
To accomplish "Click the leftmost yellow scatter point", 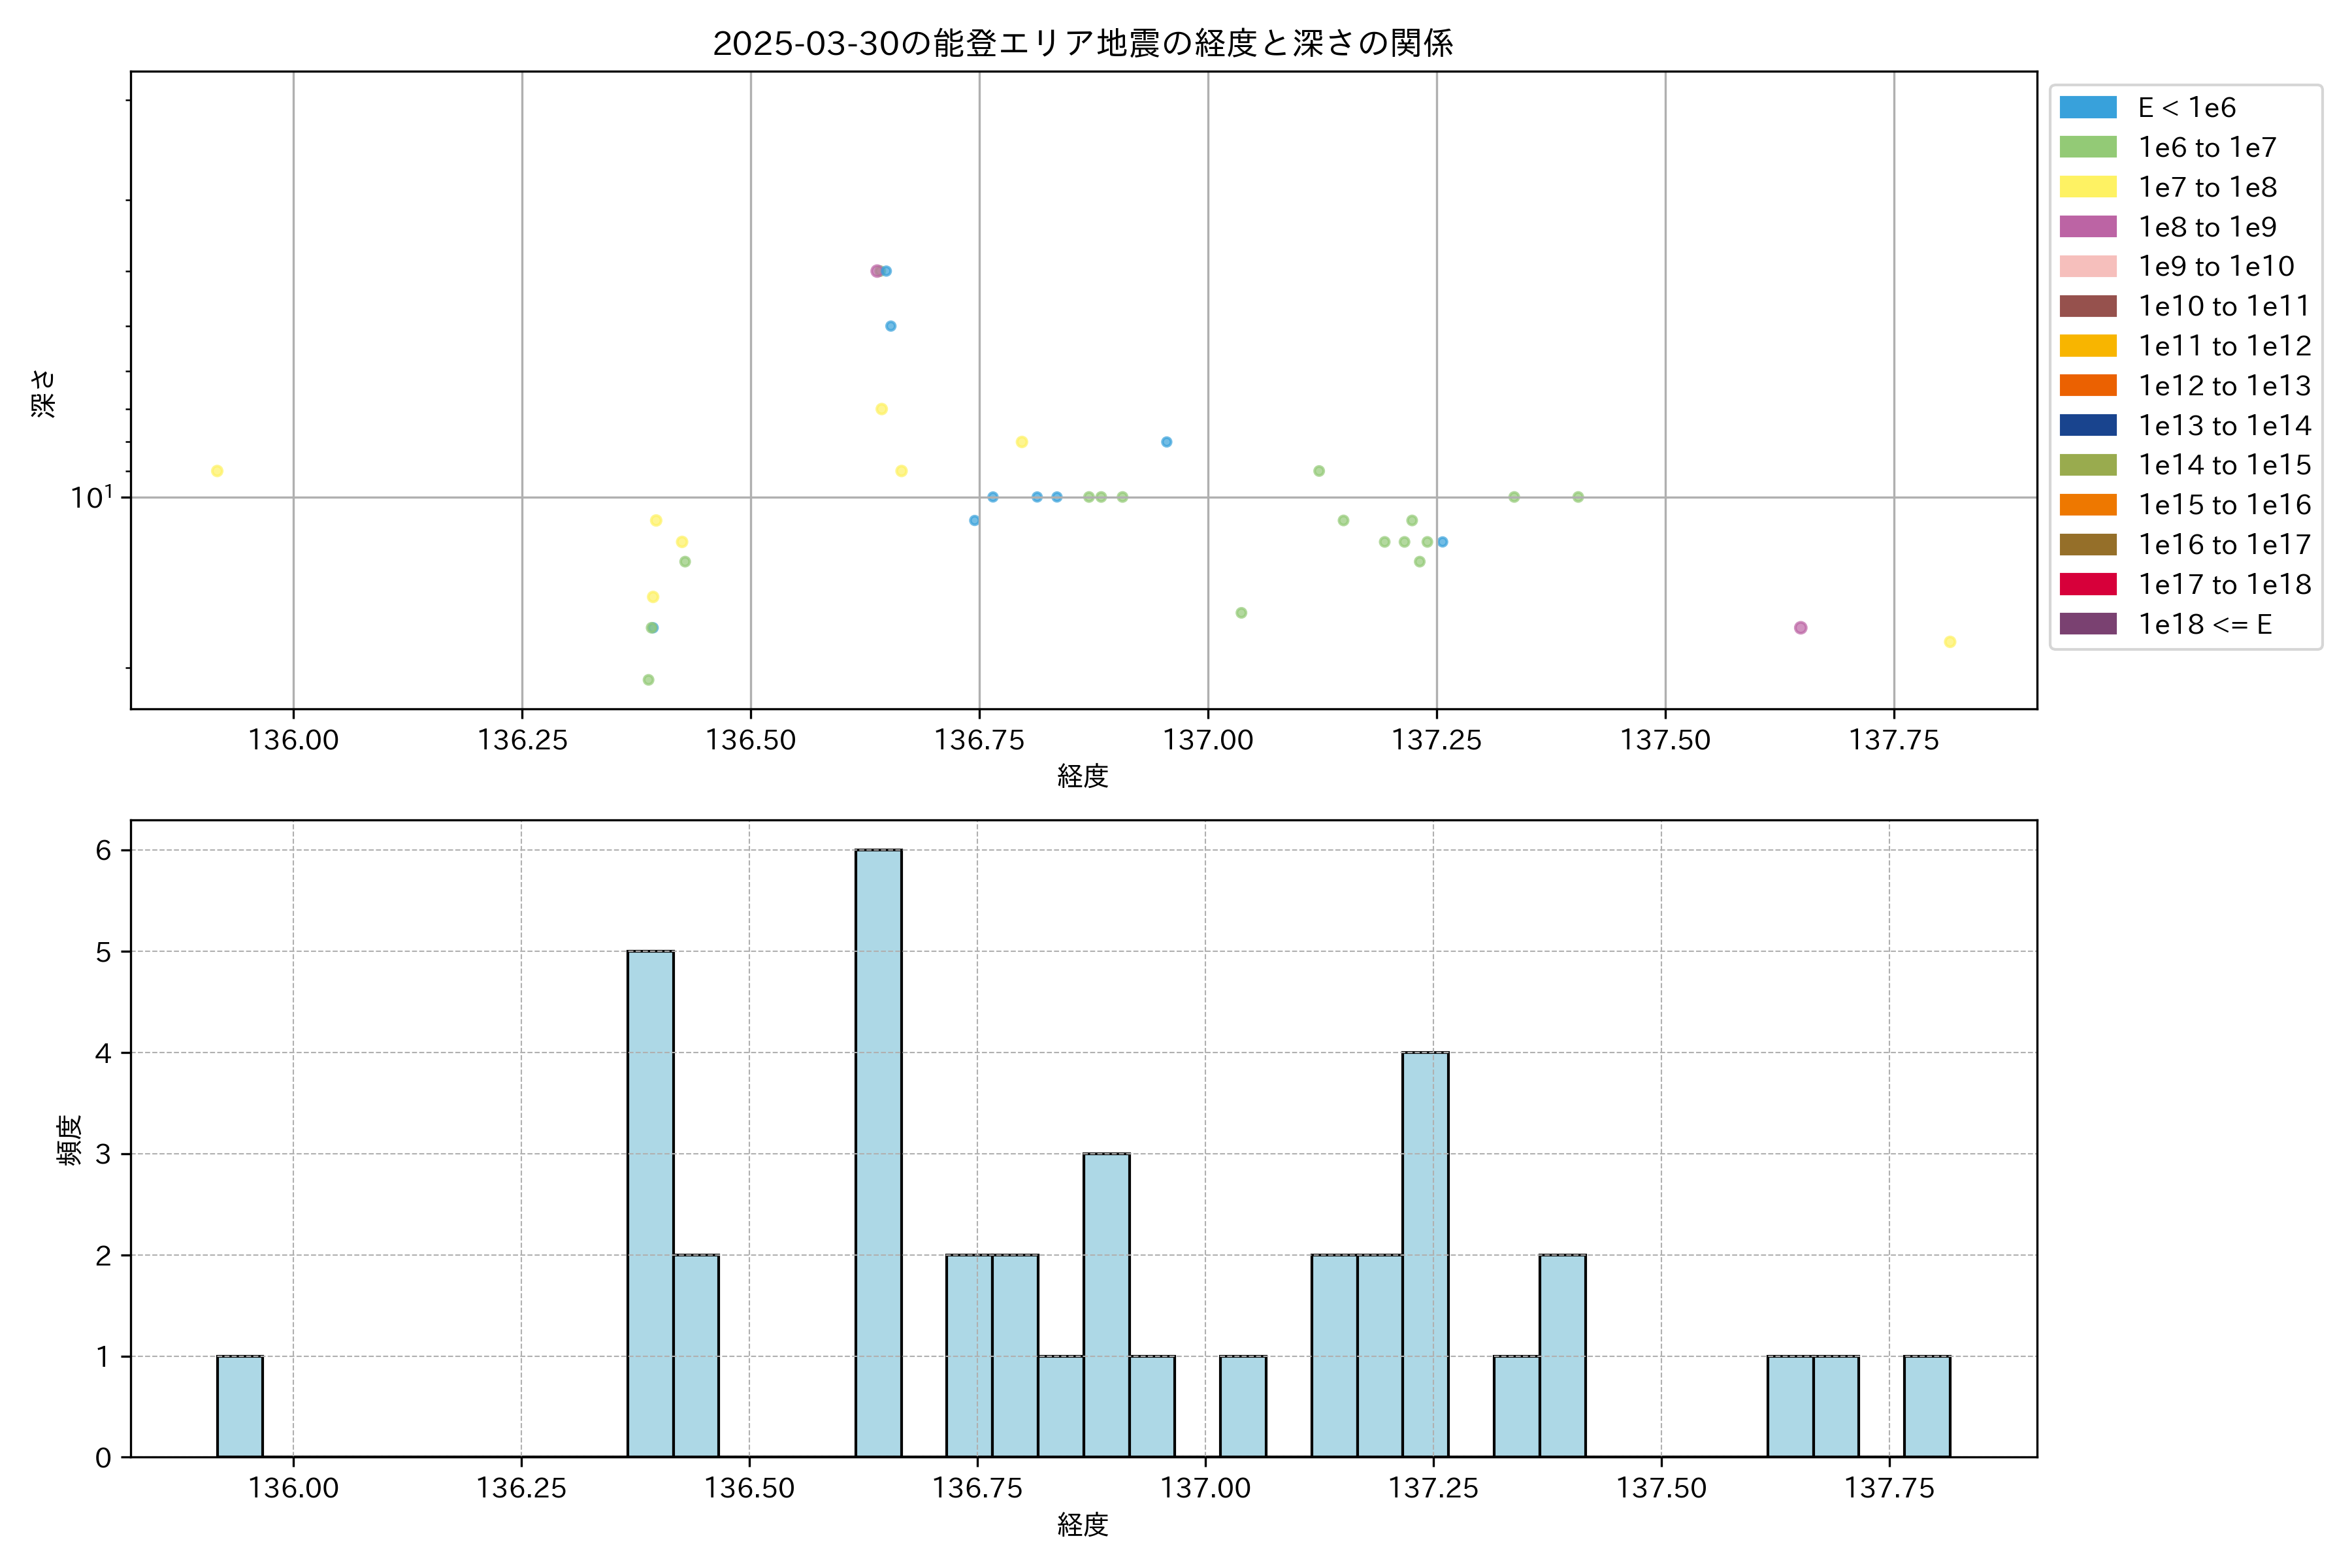I will 217,471.
